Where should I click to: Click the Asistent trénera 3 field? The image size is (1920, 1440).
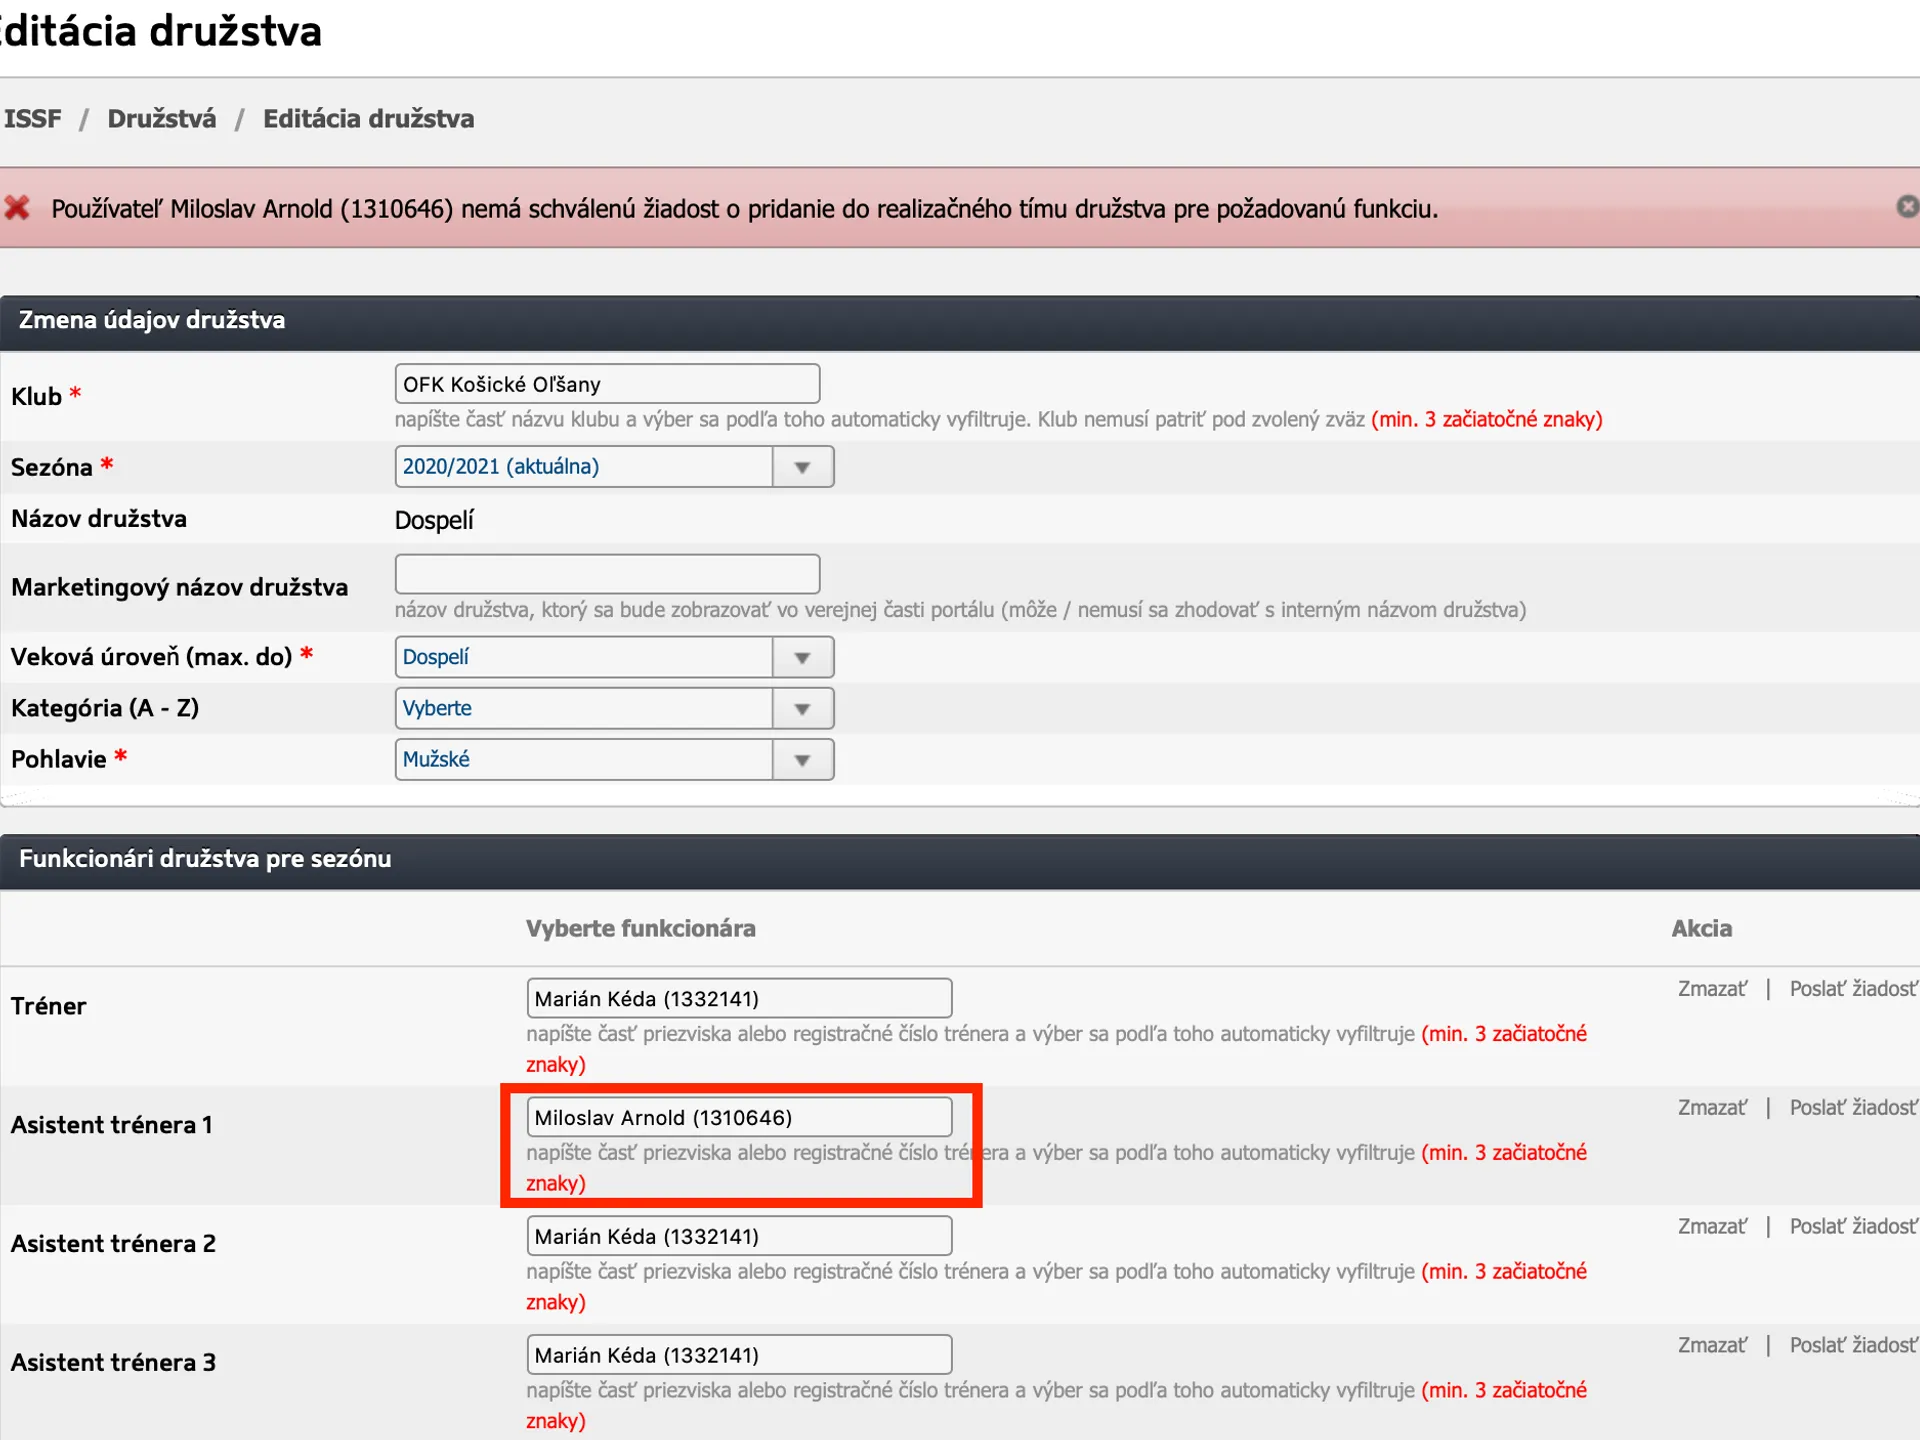(738, 1355)
